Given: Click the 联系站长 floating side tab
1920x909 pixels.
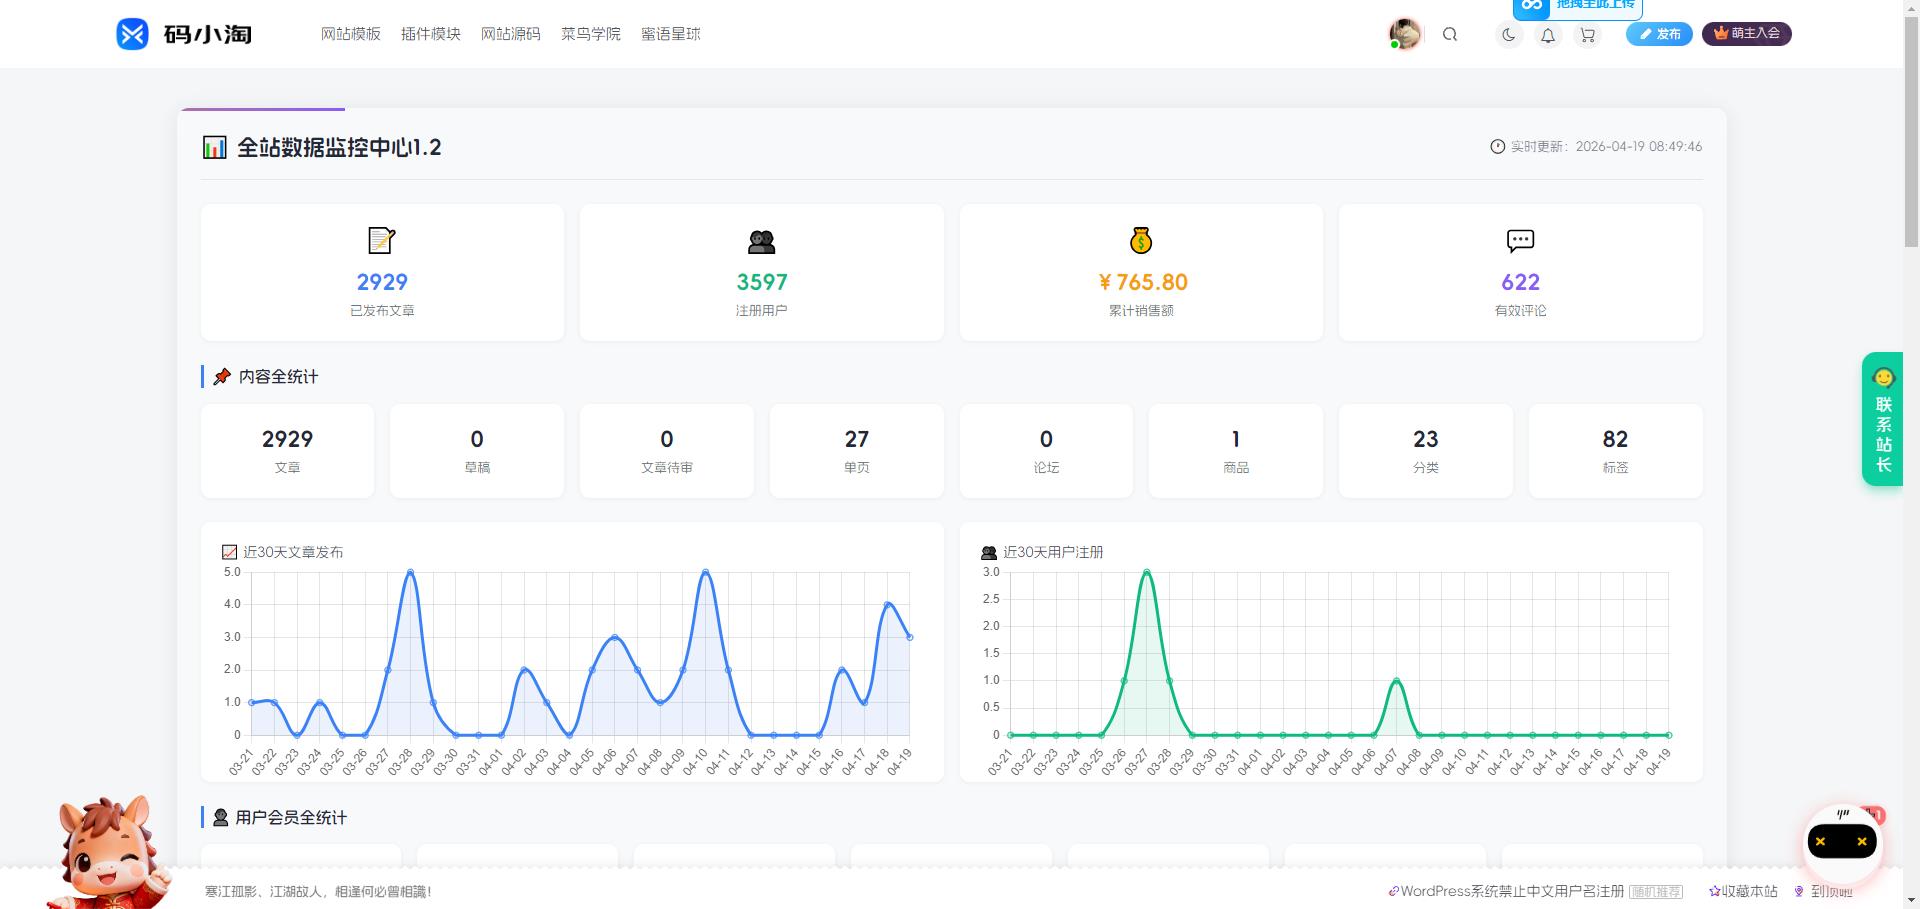Looking at the screenshot, I should coord(1882,420).
